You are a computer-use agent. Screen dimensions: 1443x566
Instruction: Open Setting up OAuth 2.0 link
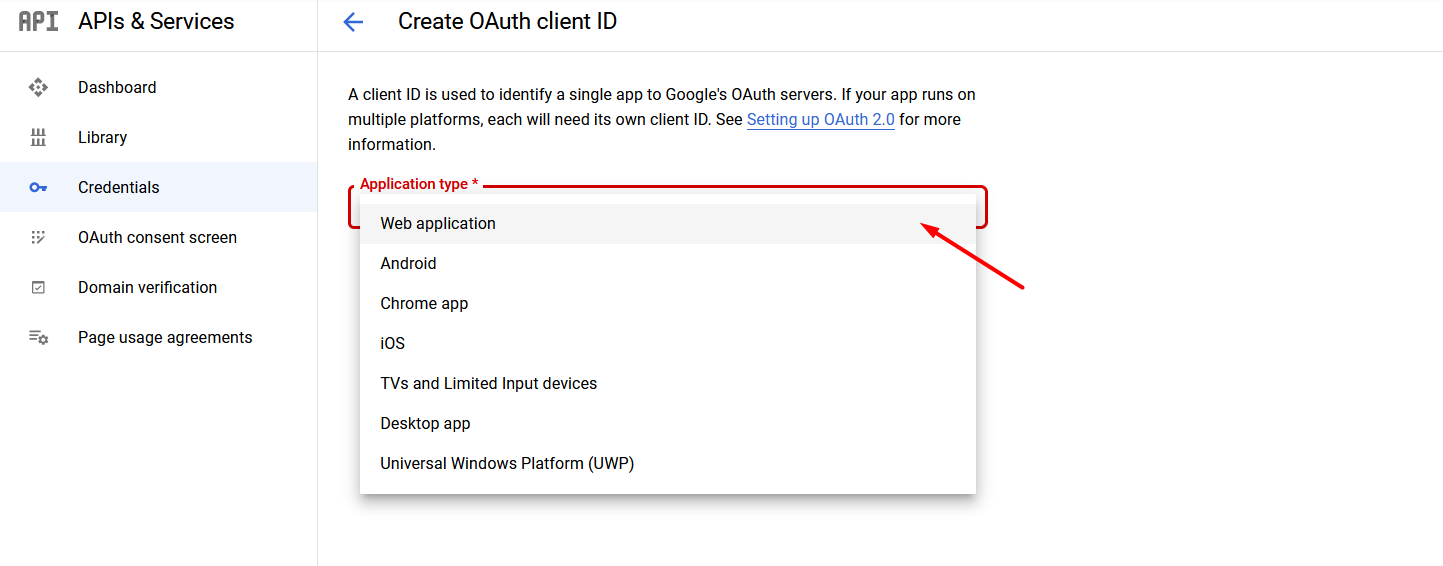click(820, 120)
